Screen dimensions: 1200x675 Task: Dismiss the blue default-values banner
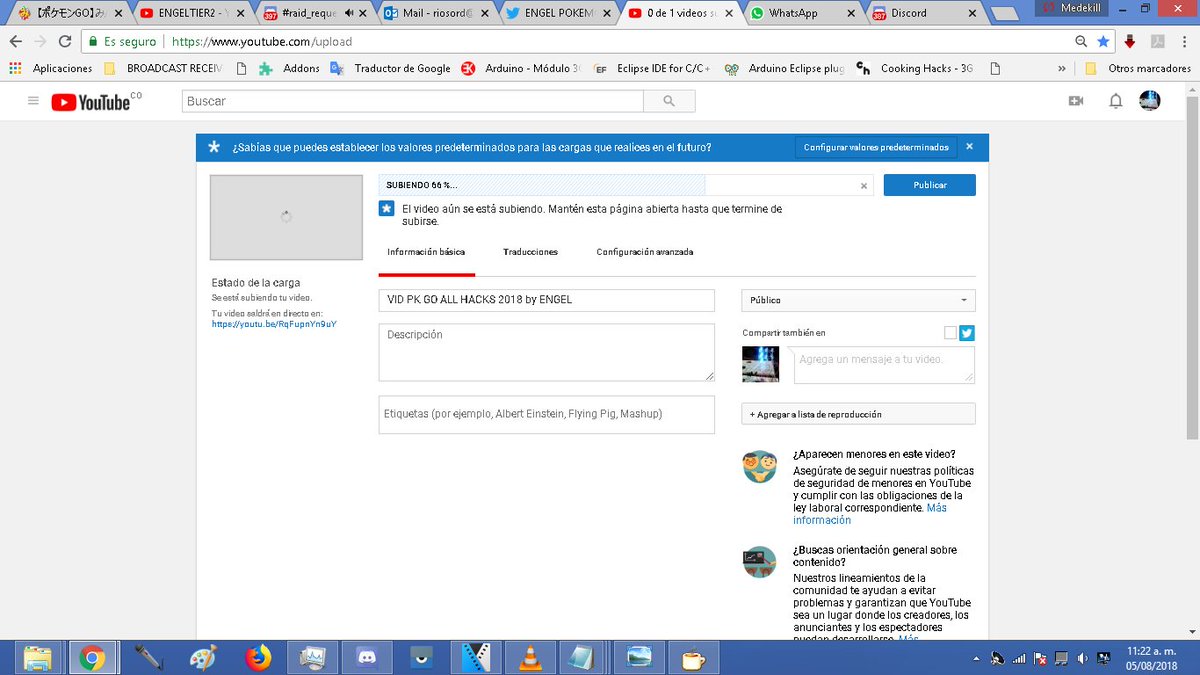[968, 147]
